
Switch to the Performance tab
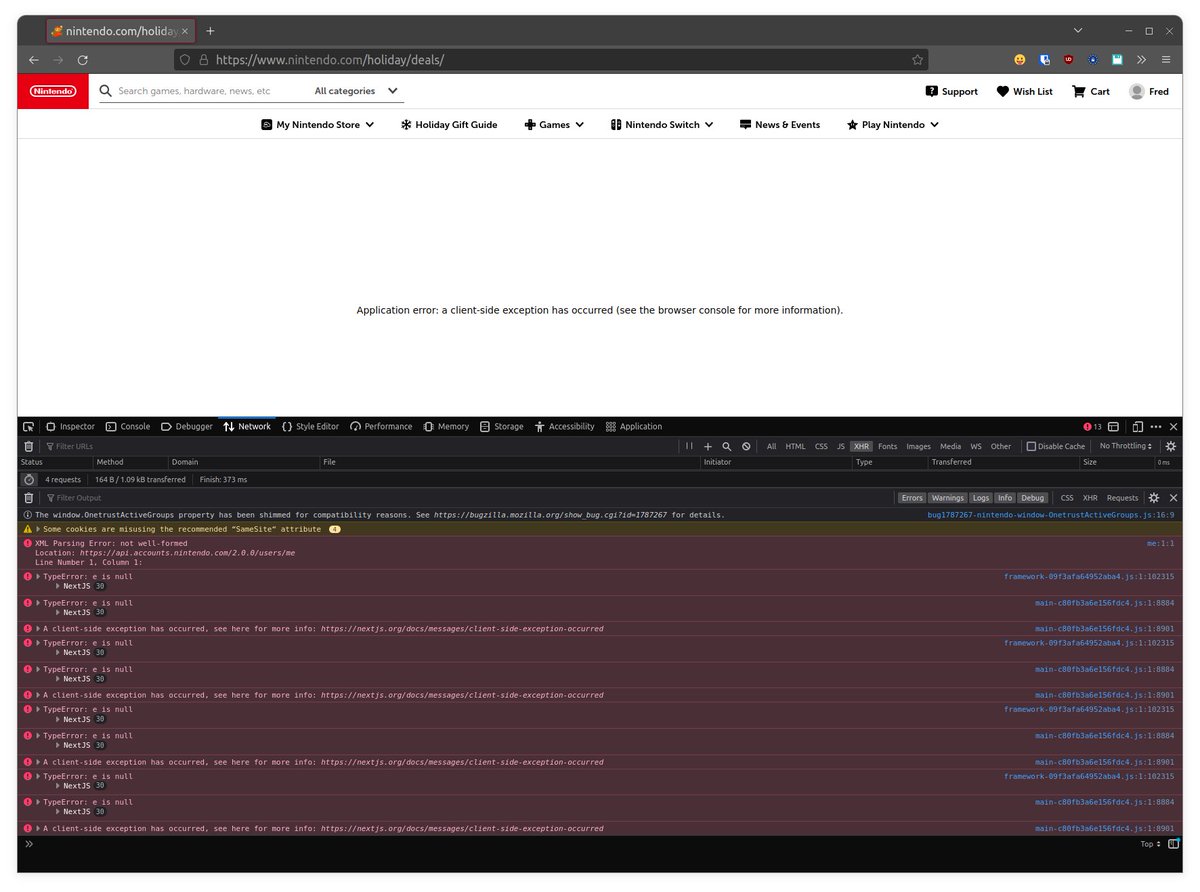tap(381, 426)
